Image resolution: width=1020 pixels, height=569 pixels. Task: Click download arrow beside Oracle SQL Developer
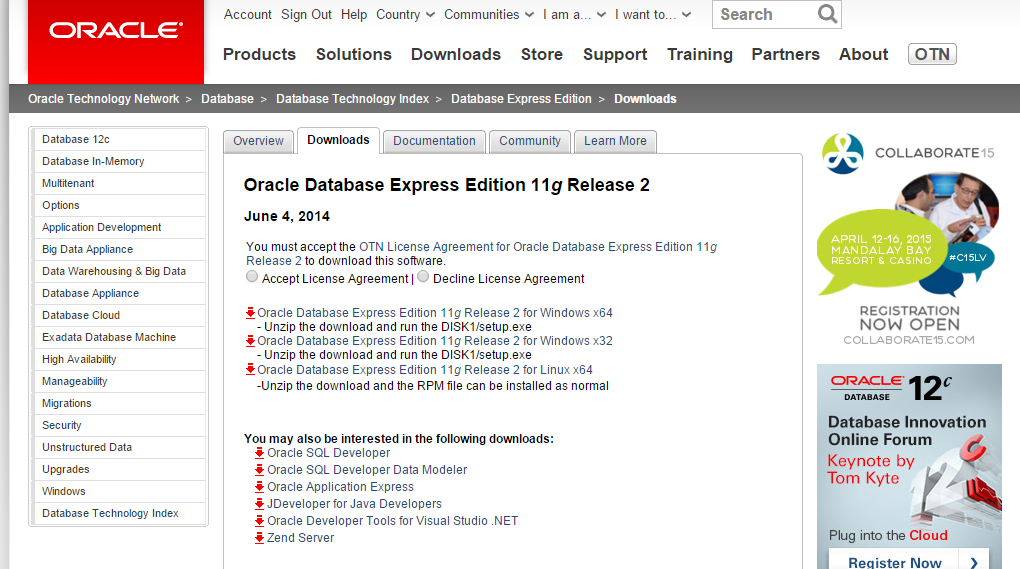259,453
